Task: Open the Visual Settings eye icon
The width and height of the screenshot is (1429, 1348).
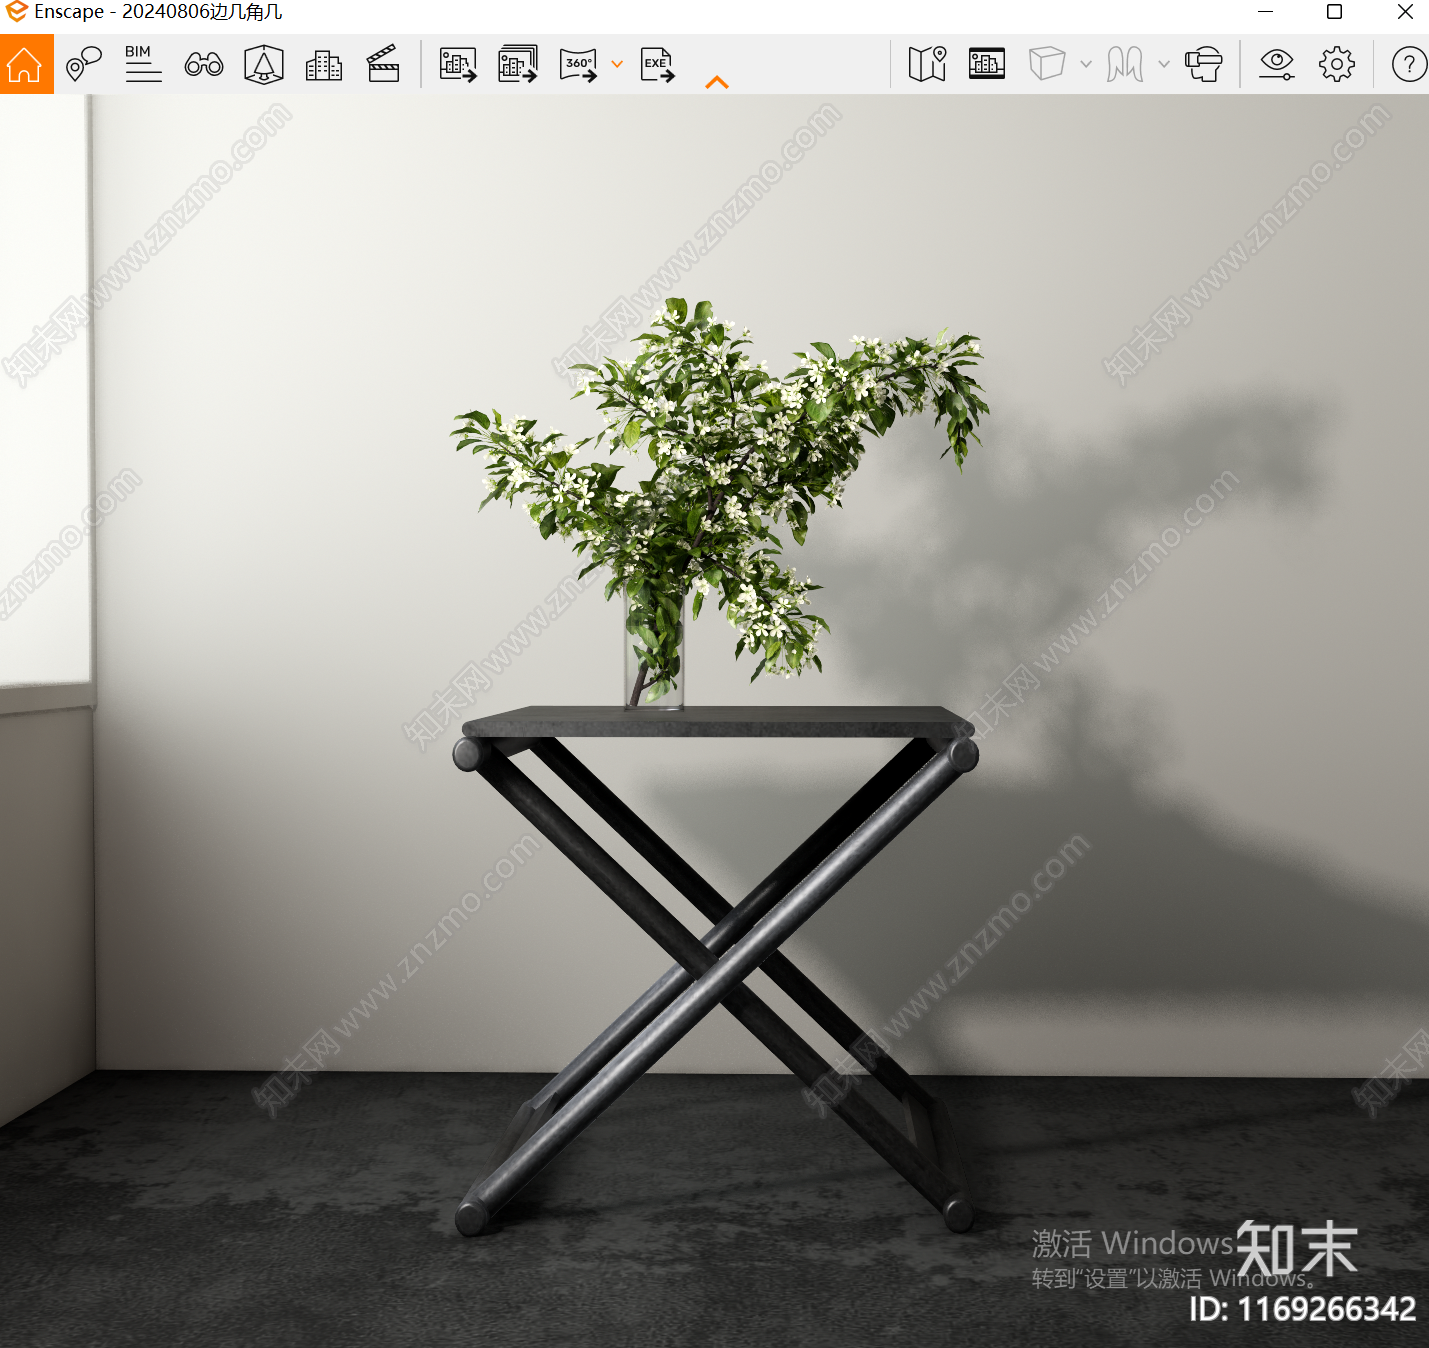Action: (1277, 64)
